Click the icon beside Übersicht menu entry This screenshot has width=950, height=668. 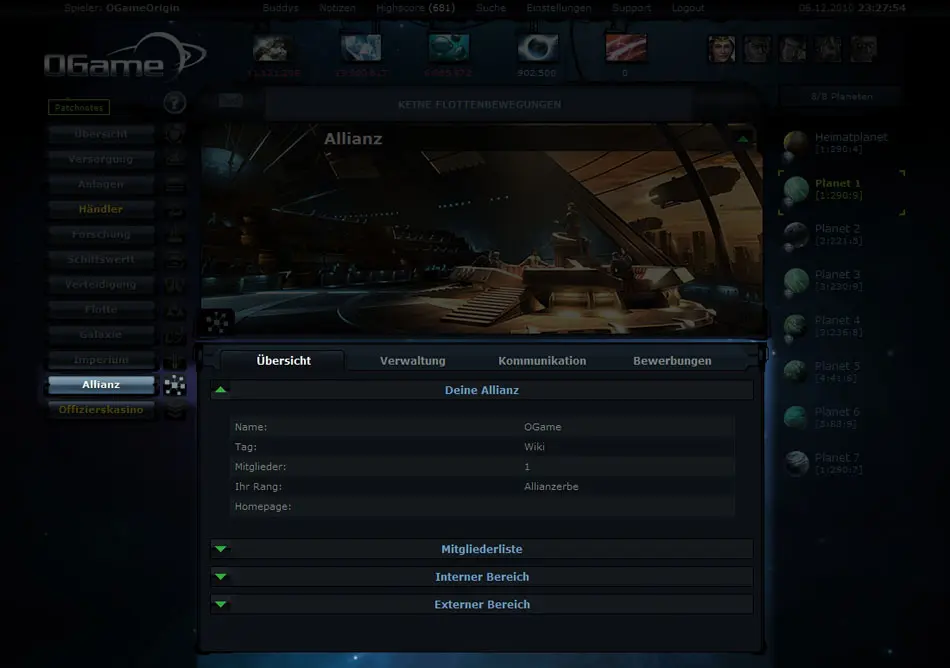(x=174, y=134)
